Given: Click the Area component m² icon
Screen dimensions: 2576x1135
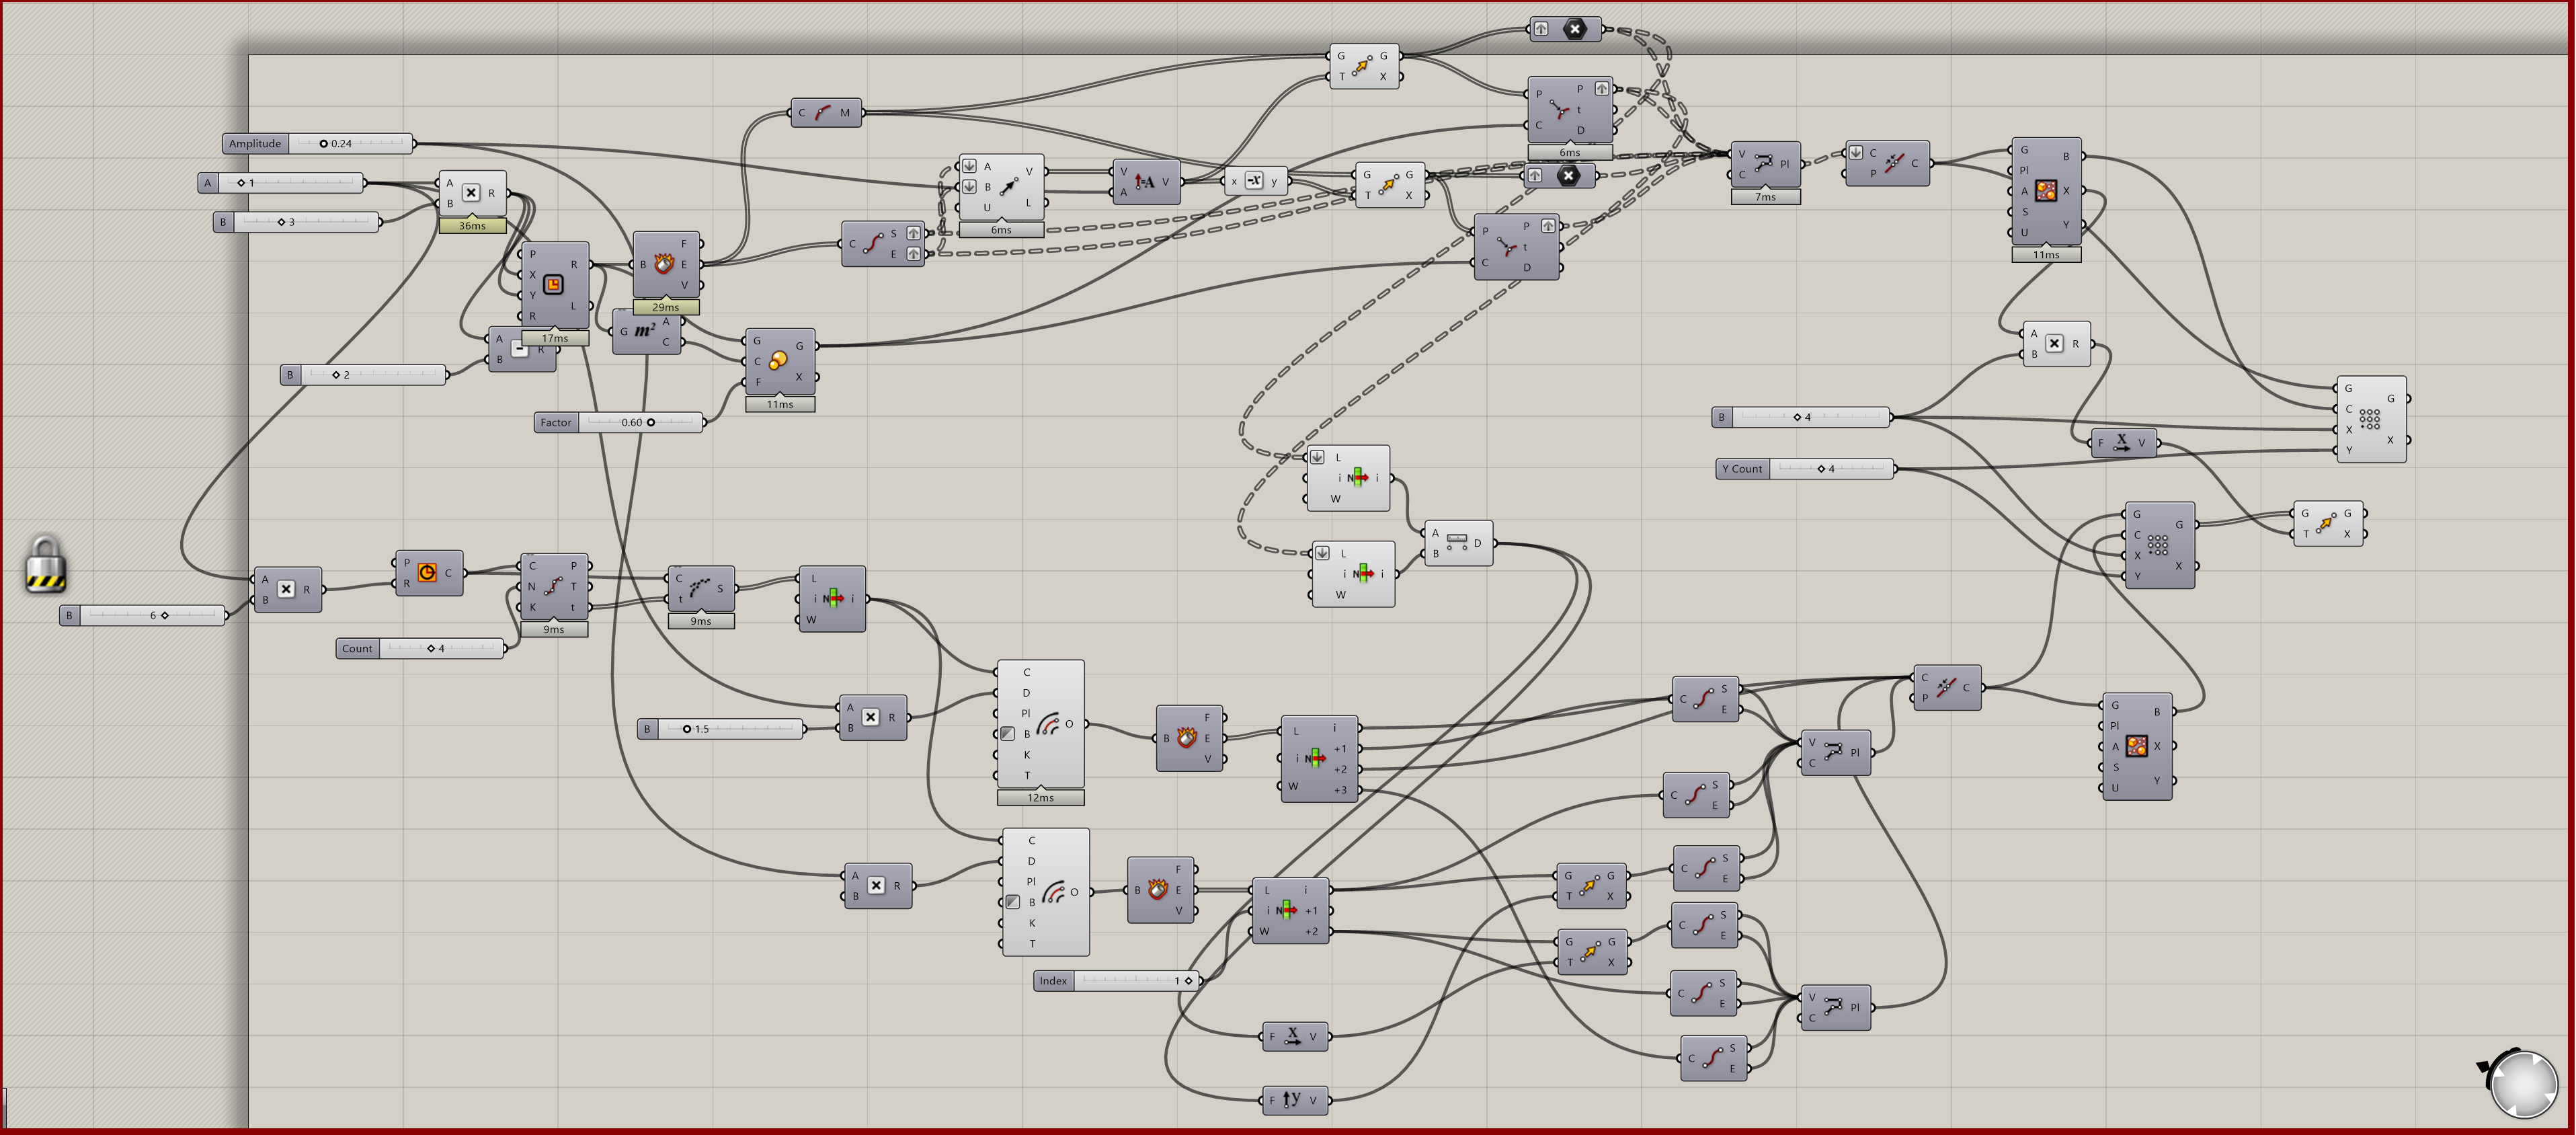Looking at the screenshot, I should (x=645, y=331).
